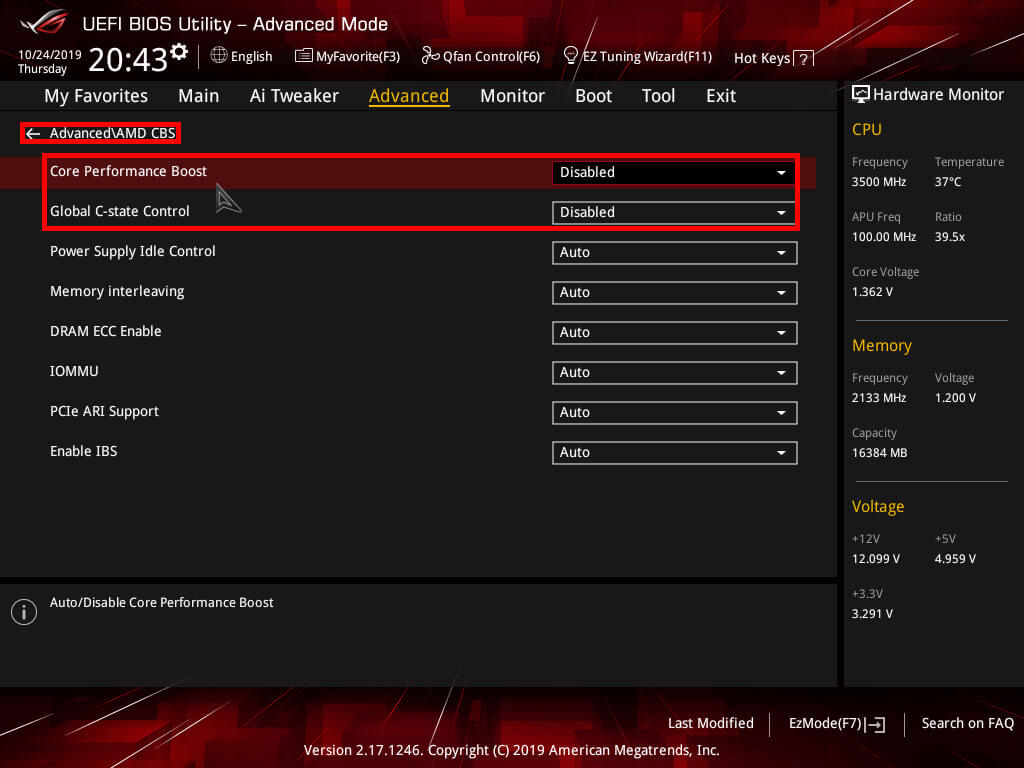
Task: Switch to the My Favorites tab
Action: [96, 96]
